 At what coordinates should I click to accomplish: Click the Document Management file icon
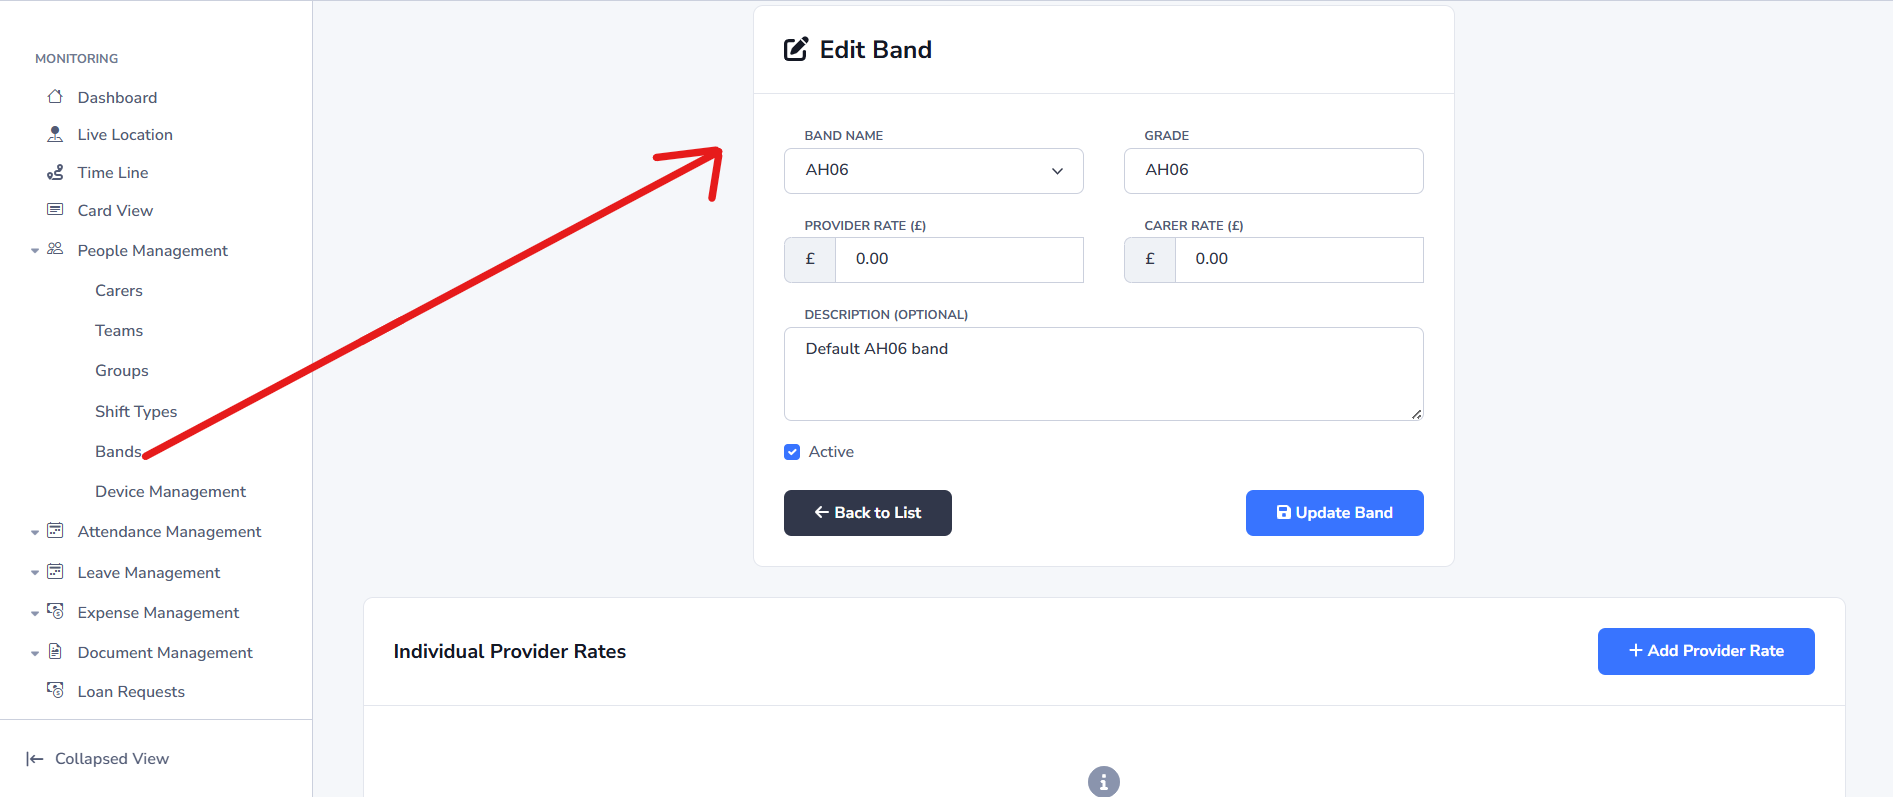(x=55, y=652)
